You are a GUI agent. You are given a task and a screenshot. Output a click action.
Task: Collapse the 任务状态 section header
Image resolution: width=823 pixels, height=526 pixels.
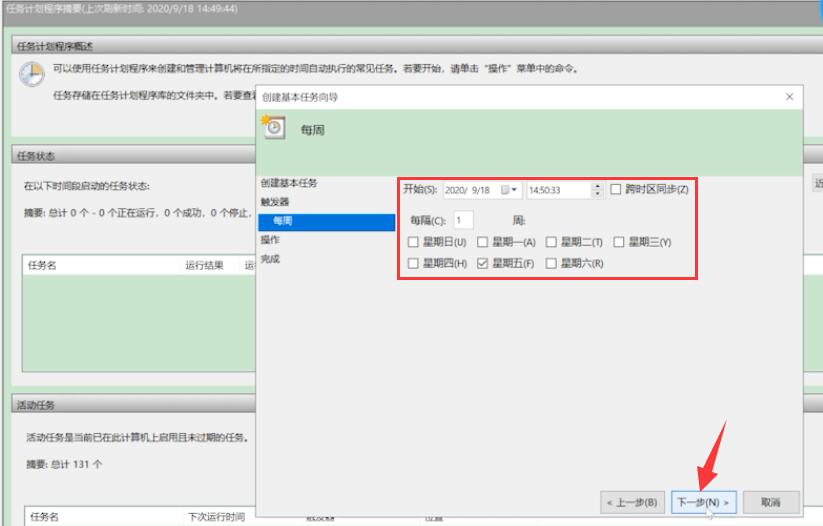tap(133, 156)
